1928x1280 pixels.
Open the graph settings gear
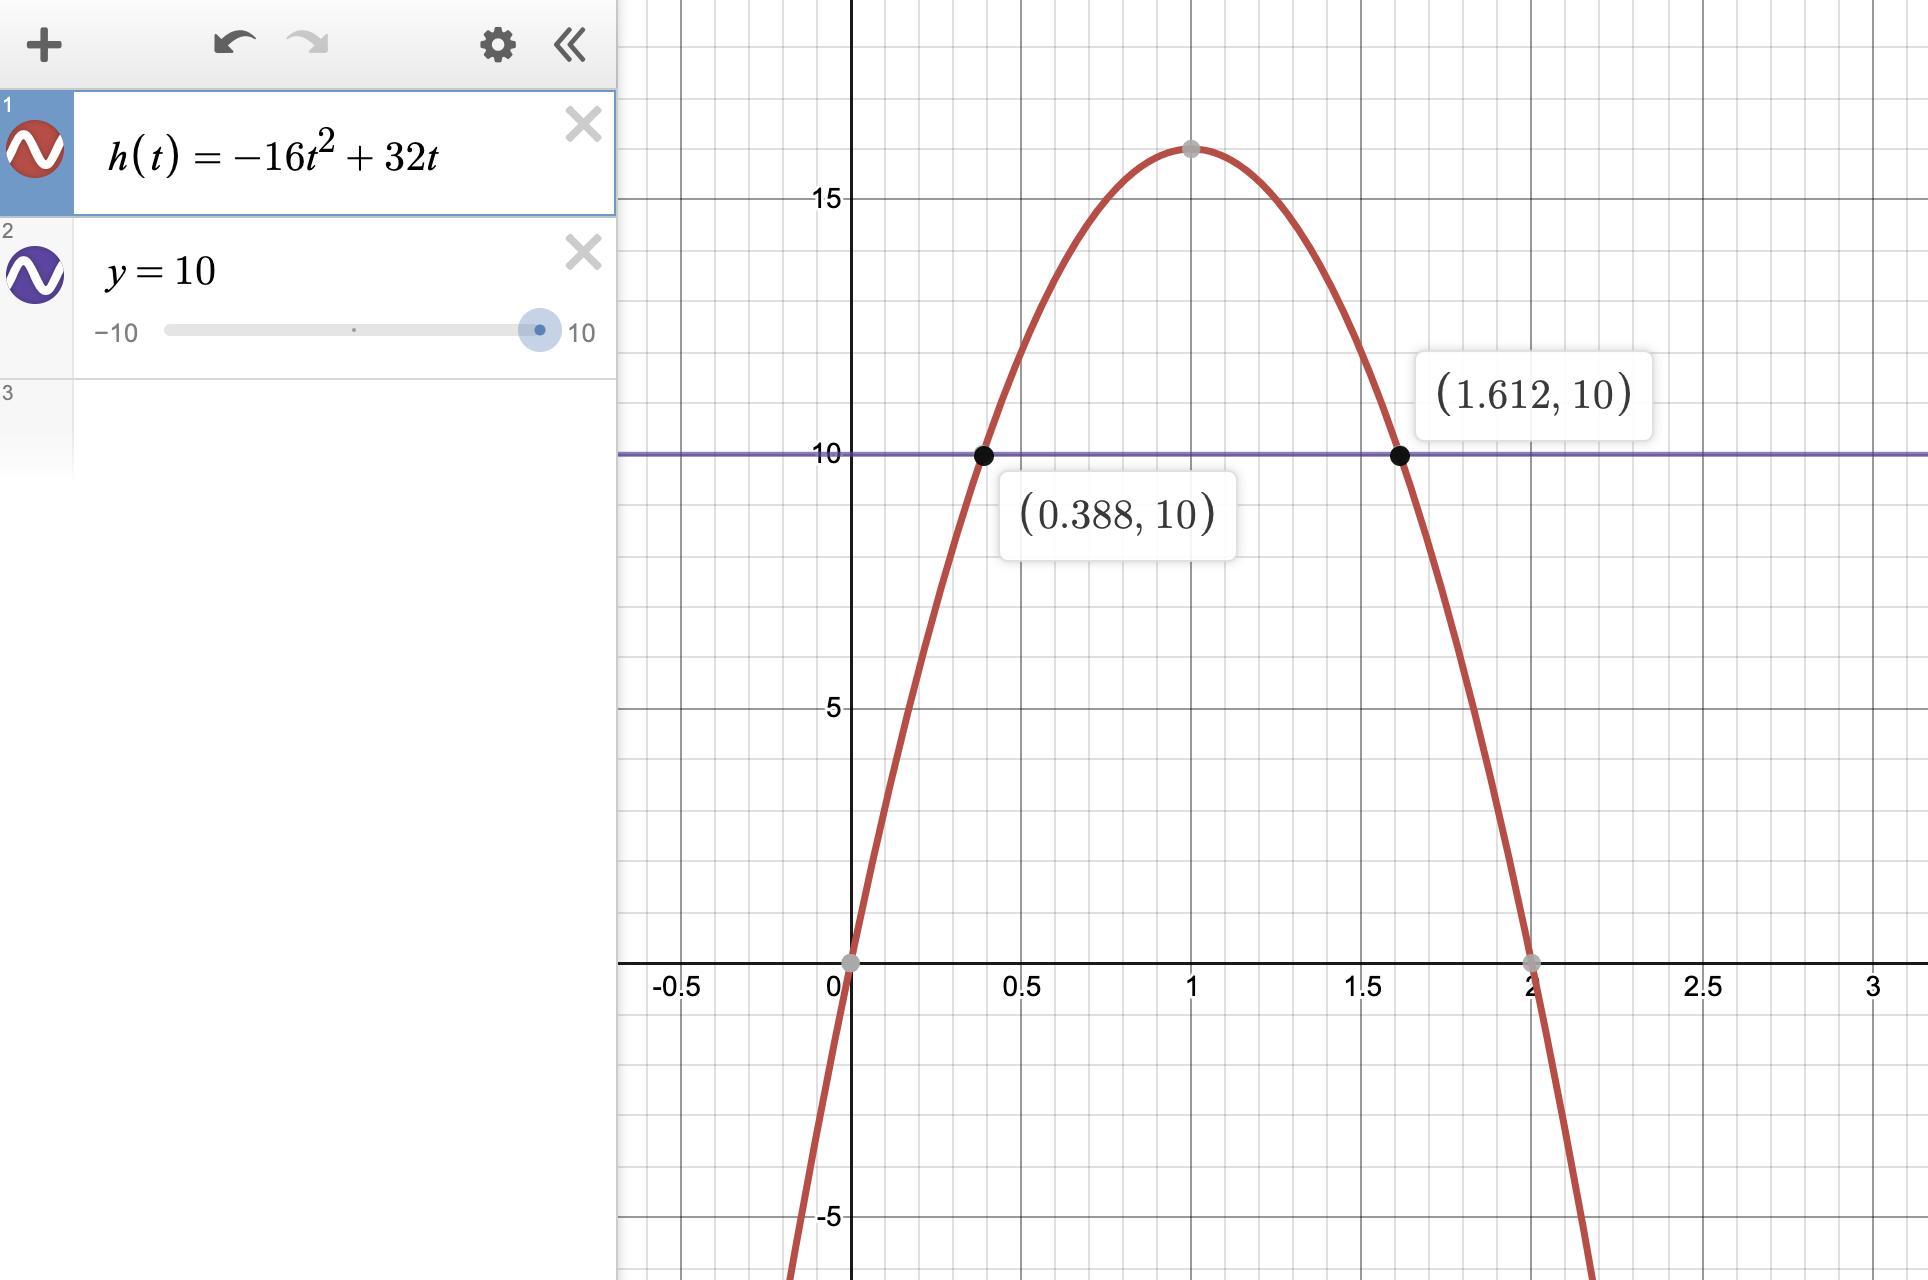point(497,45)
